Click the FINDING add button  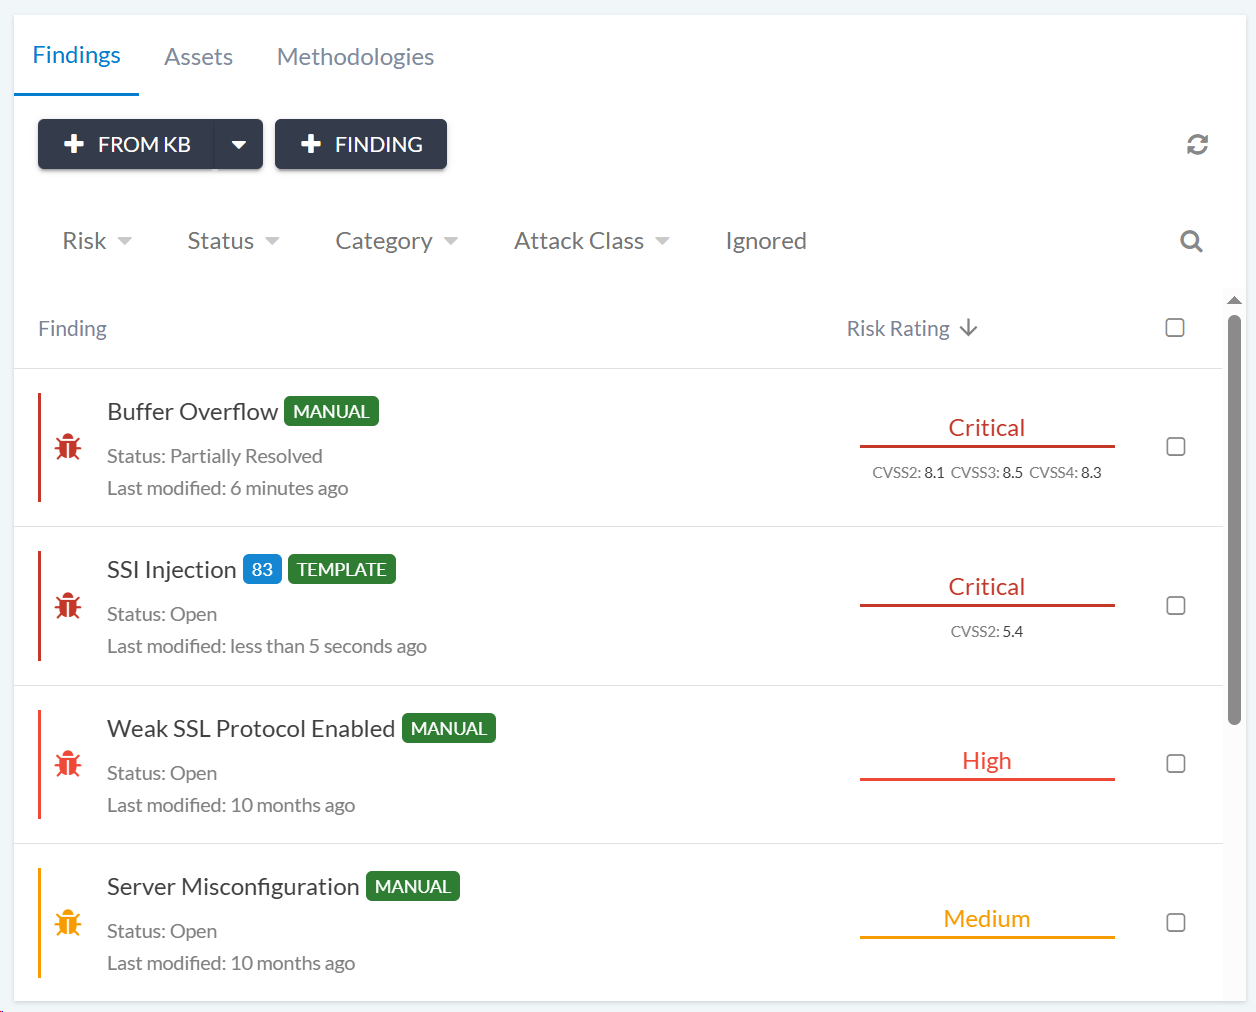coord(361,145)
